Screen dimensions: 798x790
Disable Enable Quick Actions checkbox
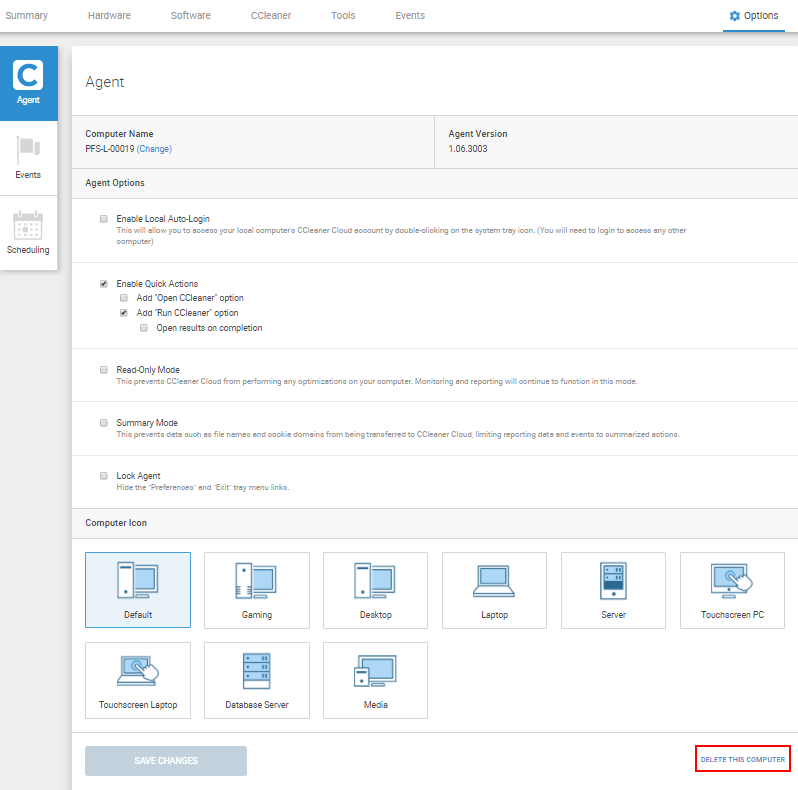tap(104, 284)
